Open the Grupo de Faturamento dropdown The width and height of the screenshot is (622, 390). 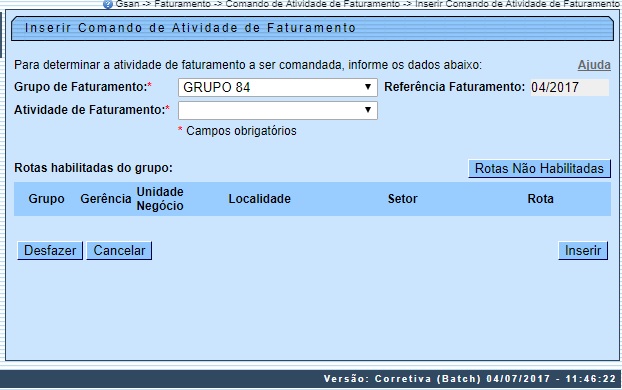[278, 87]
